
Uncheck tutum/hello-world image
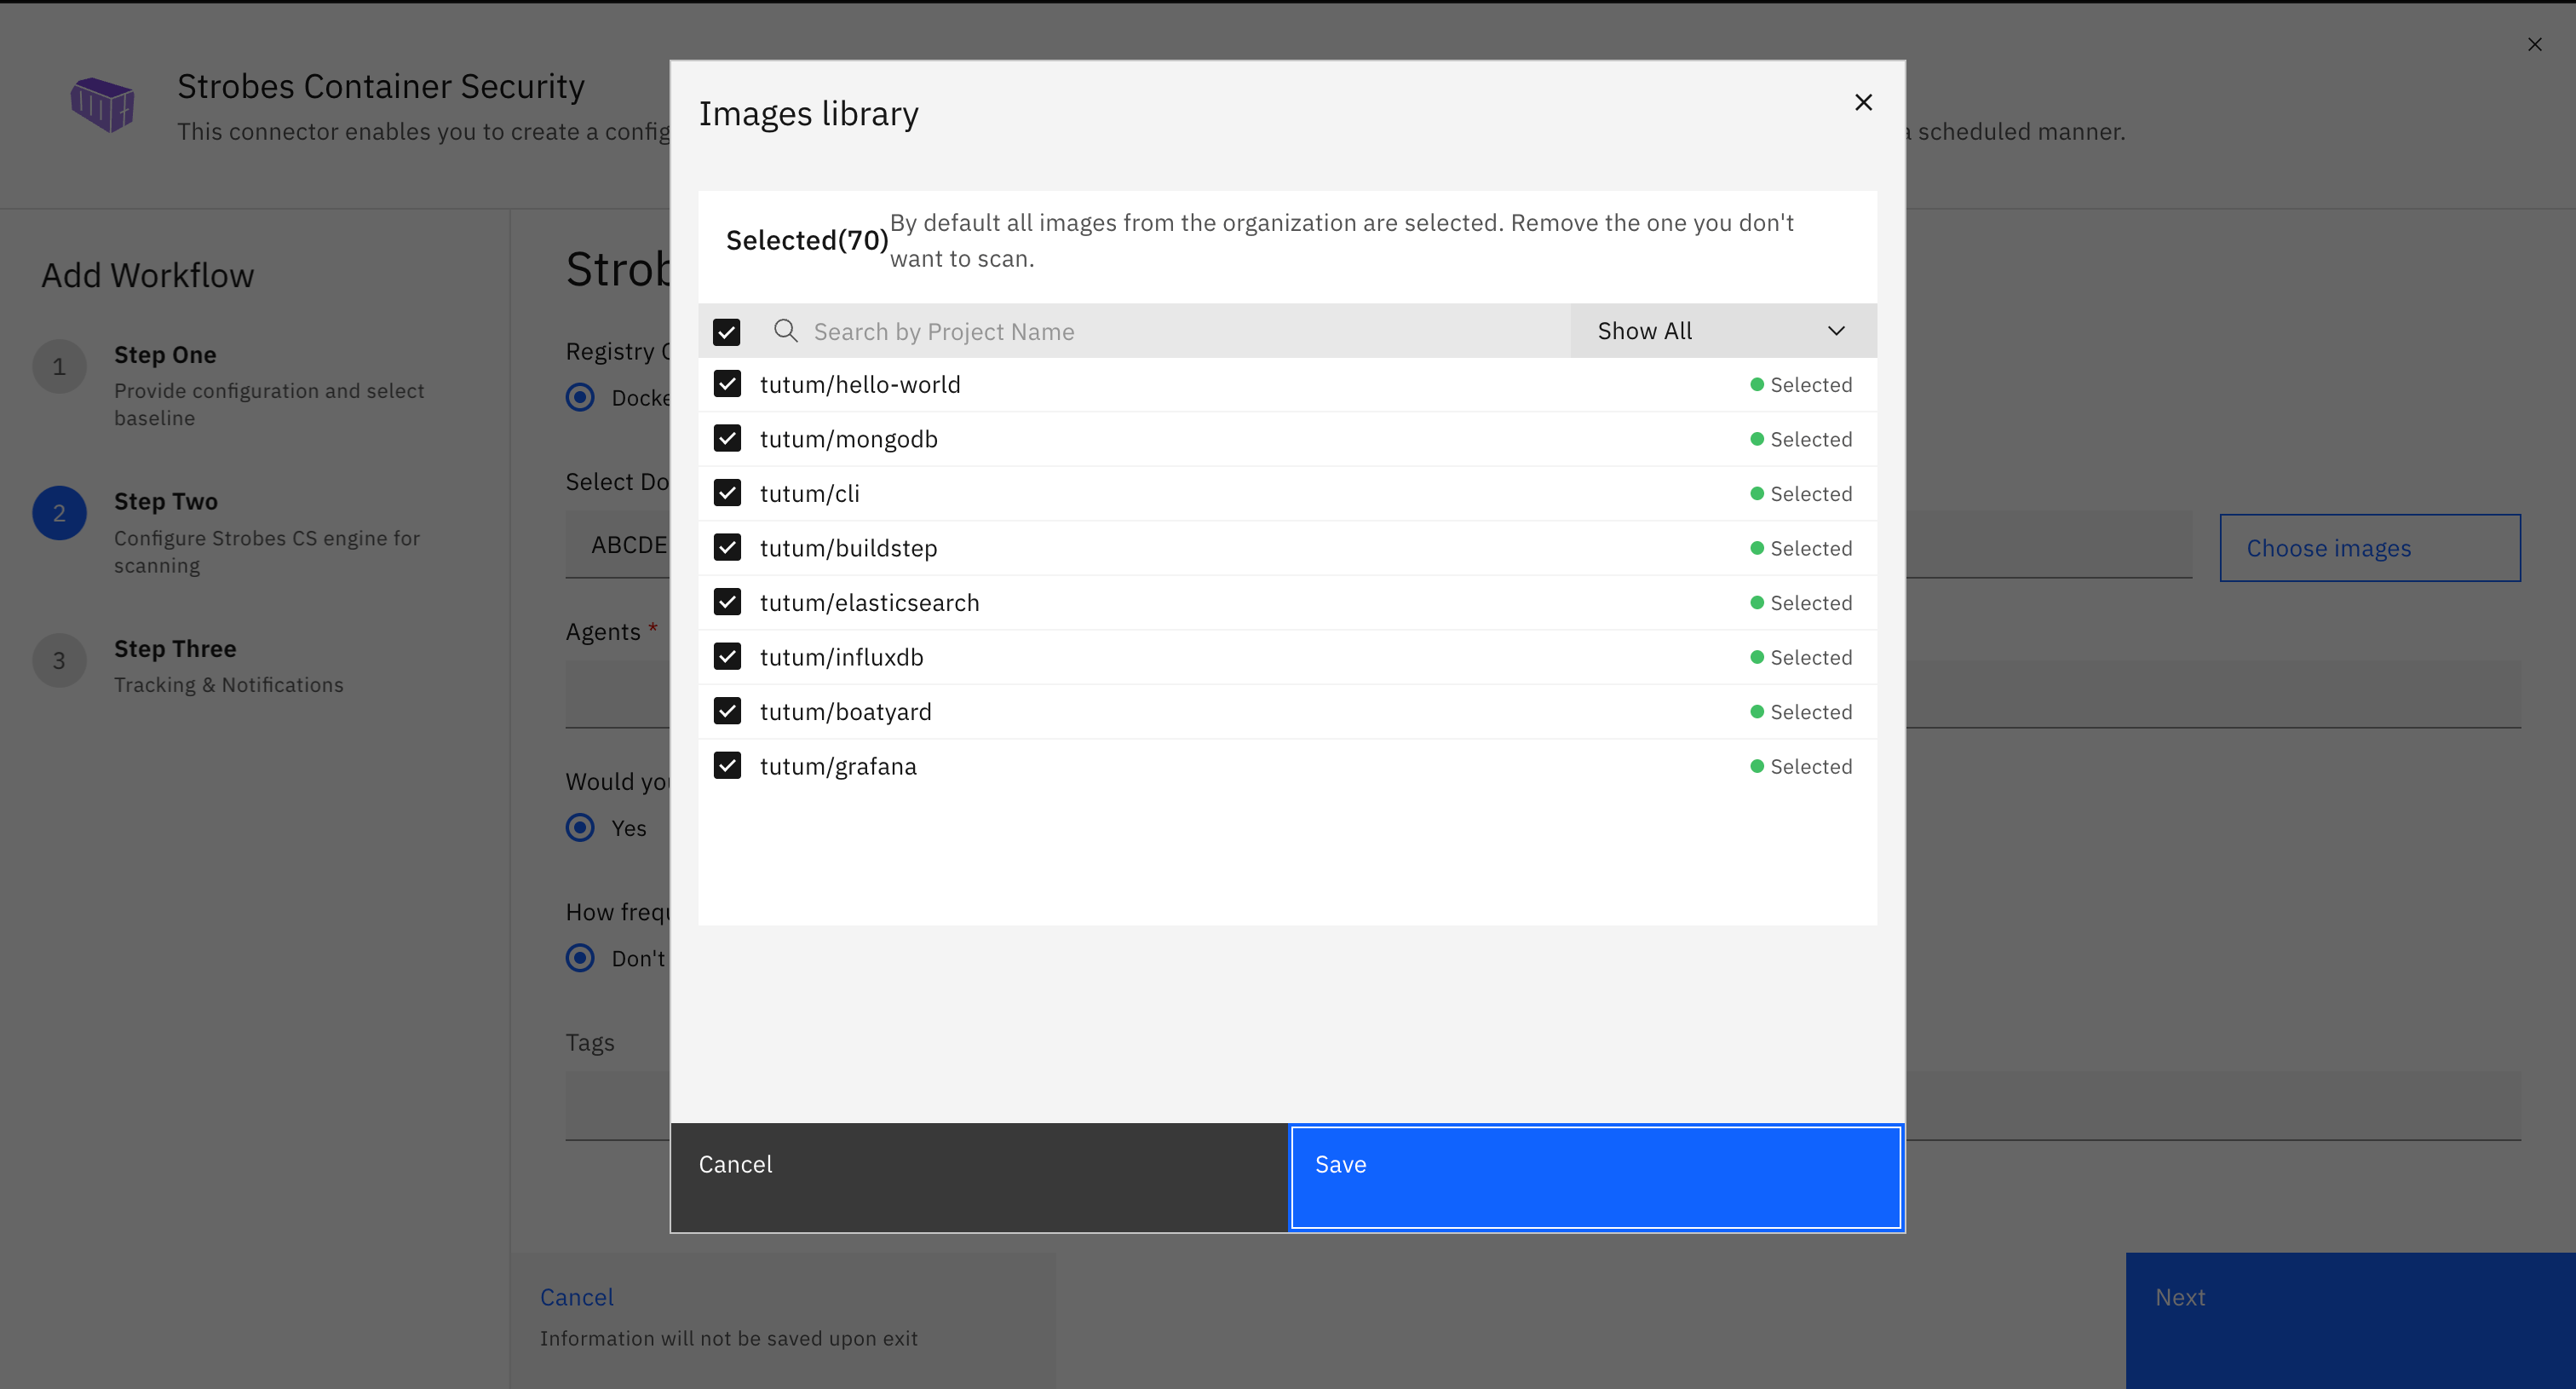click(x=727, y=384)
